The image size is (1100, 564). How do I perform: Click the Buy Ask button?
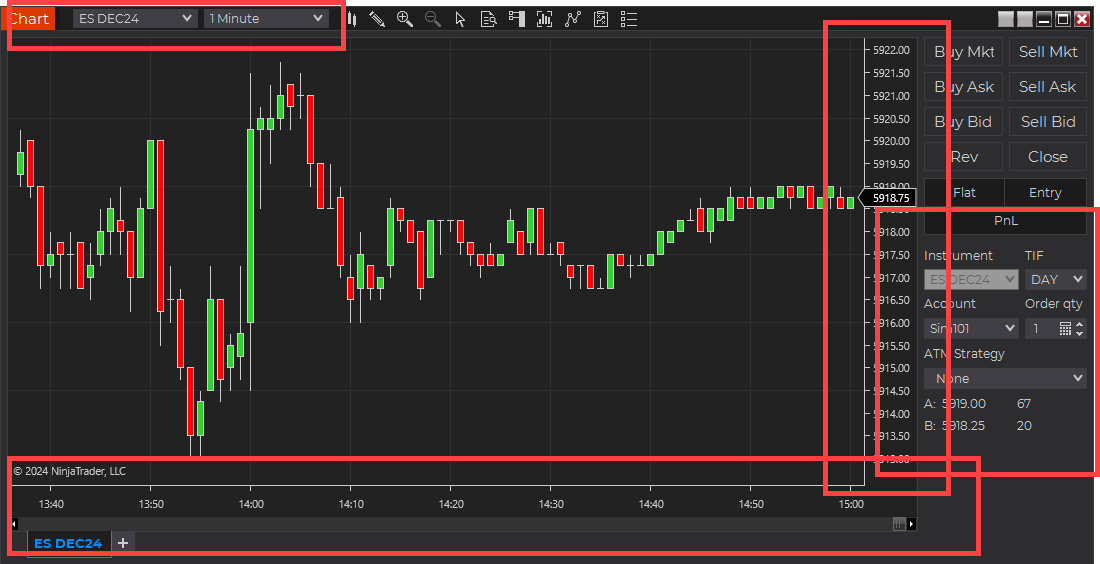[x=964, y=86]
